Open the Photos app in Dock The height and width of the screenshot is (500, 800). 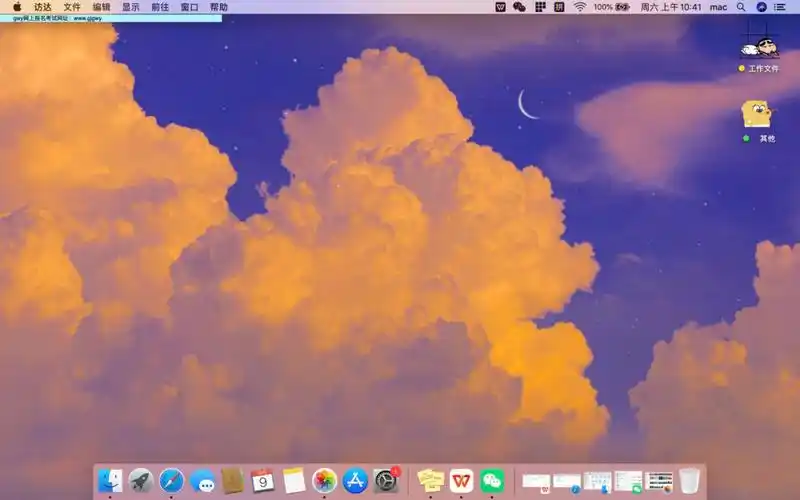(x=324, y=481)
